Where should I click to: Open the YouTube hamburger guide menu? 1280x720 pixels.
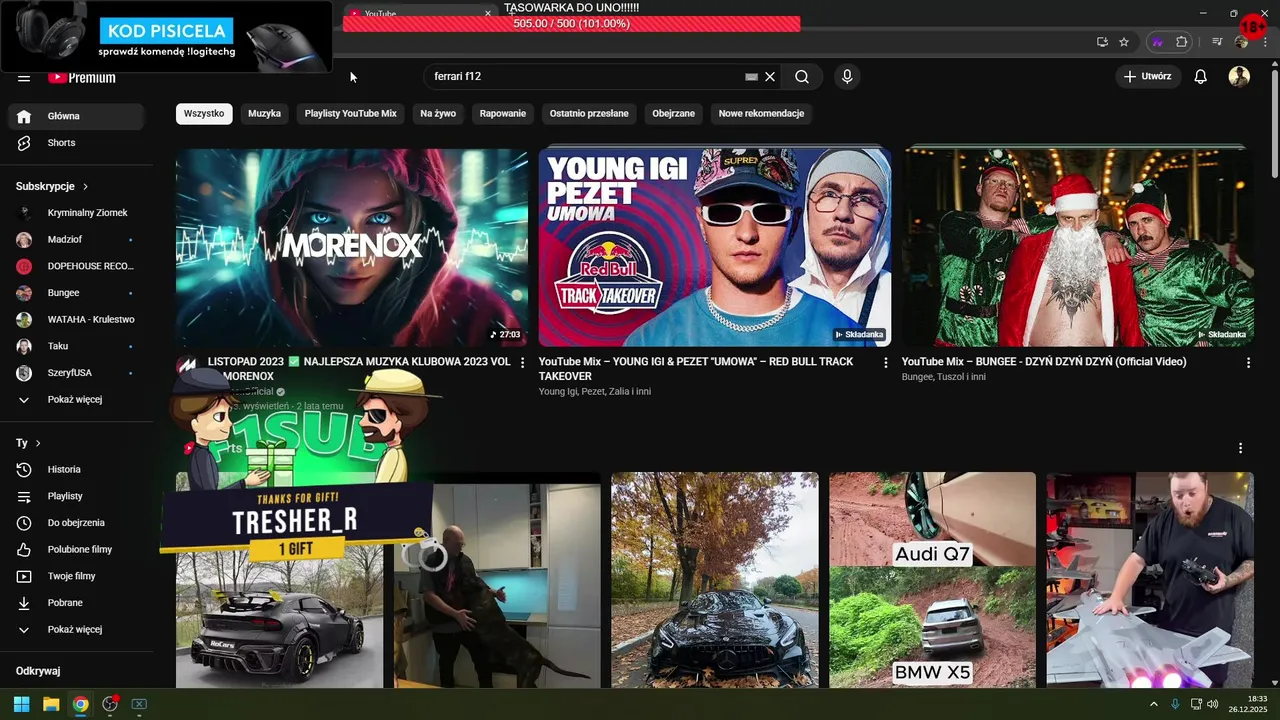pyautogui.click(x=24, y=77)
